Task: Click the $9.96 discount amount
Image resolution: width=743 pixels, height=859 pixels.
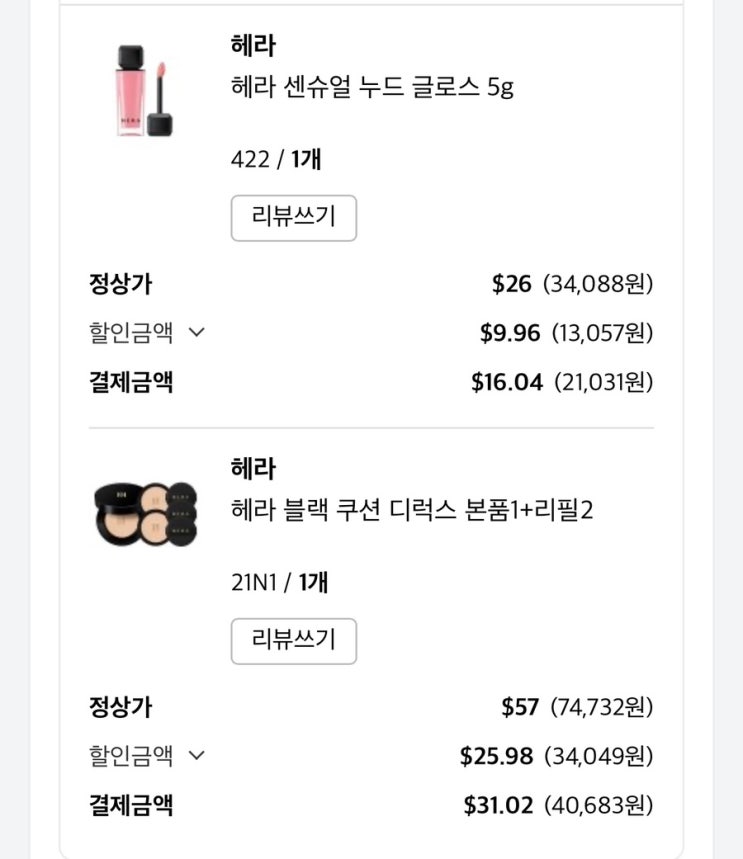Action: 509,333
